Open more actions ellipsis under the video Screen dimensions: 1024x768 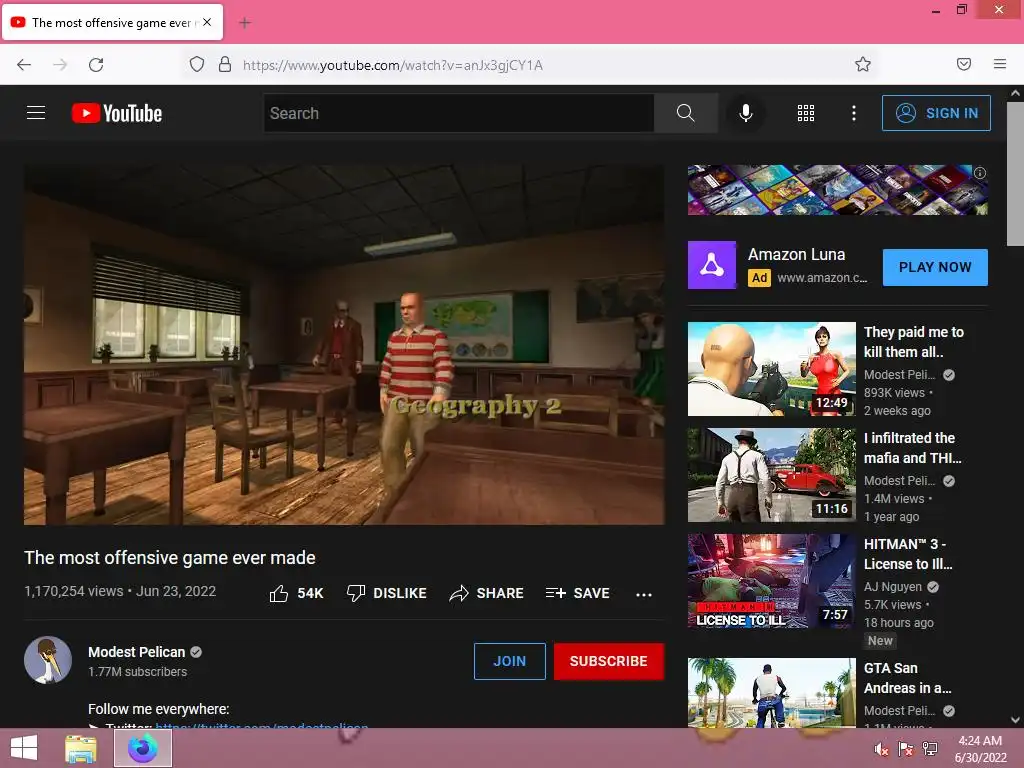click(x=644, y=594)
